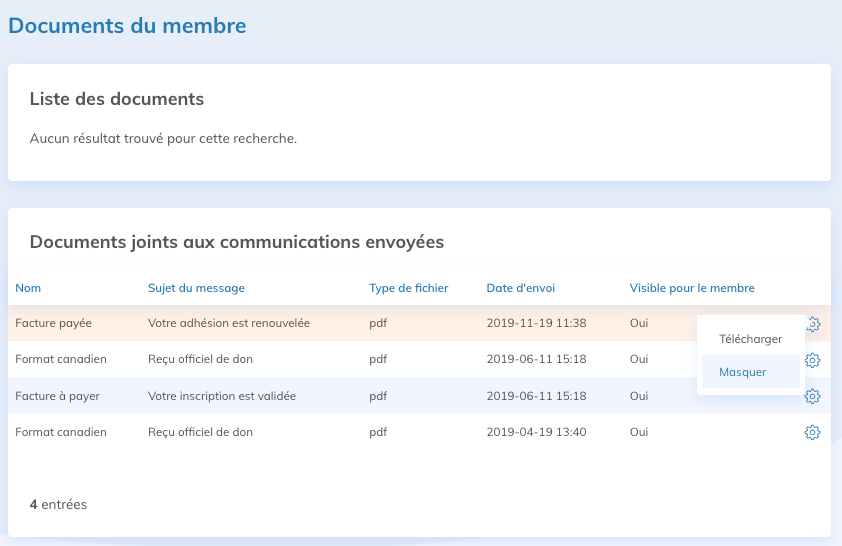Choose Télécharger from the open menu
Viewport: 842px width, 546px height.
click(750, 339)
